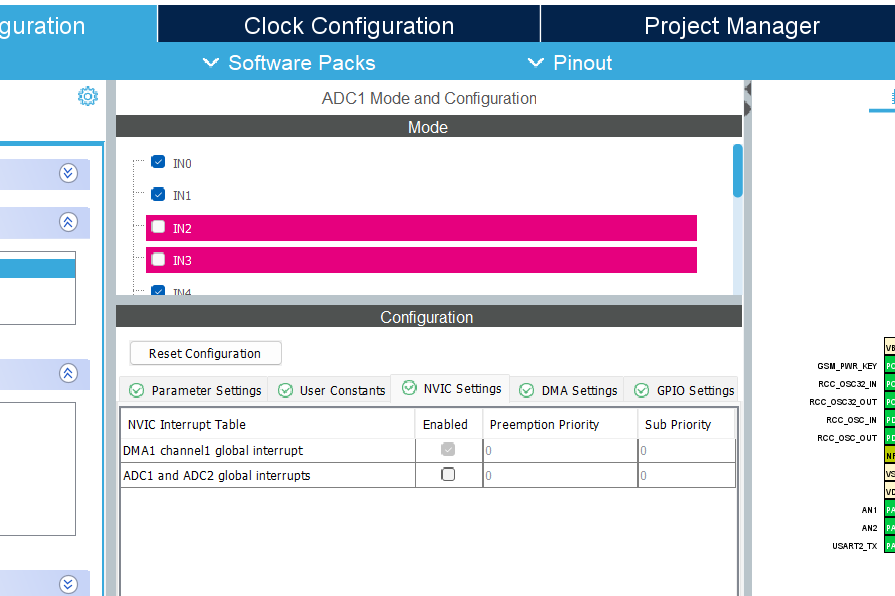Uncheck the IN0 channel checkbox

(x=158, y=162)
